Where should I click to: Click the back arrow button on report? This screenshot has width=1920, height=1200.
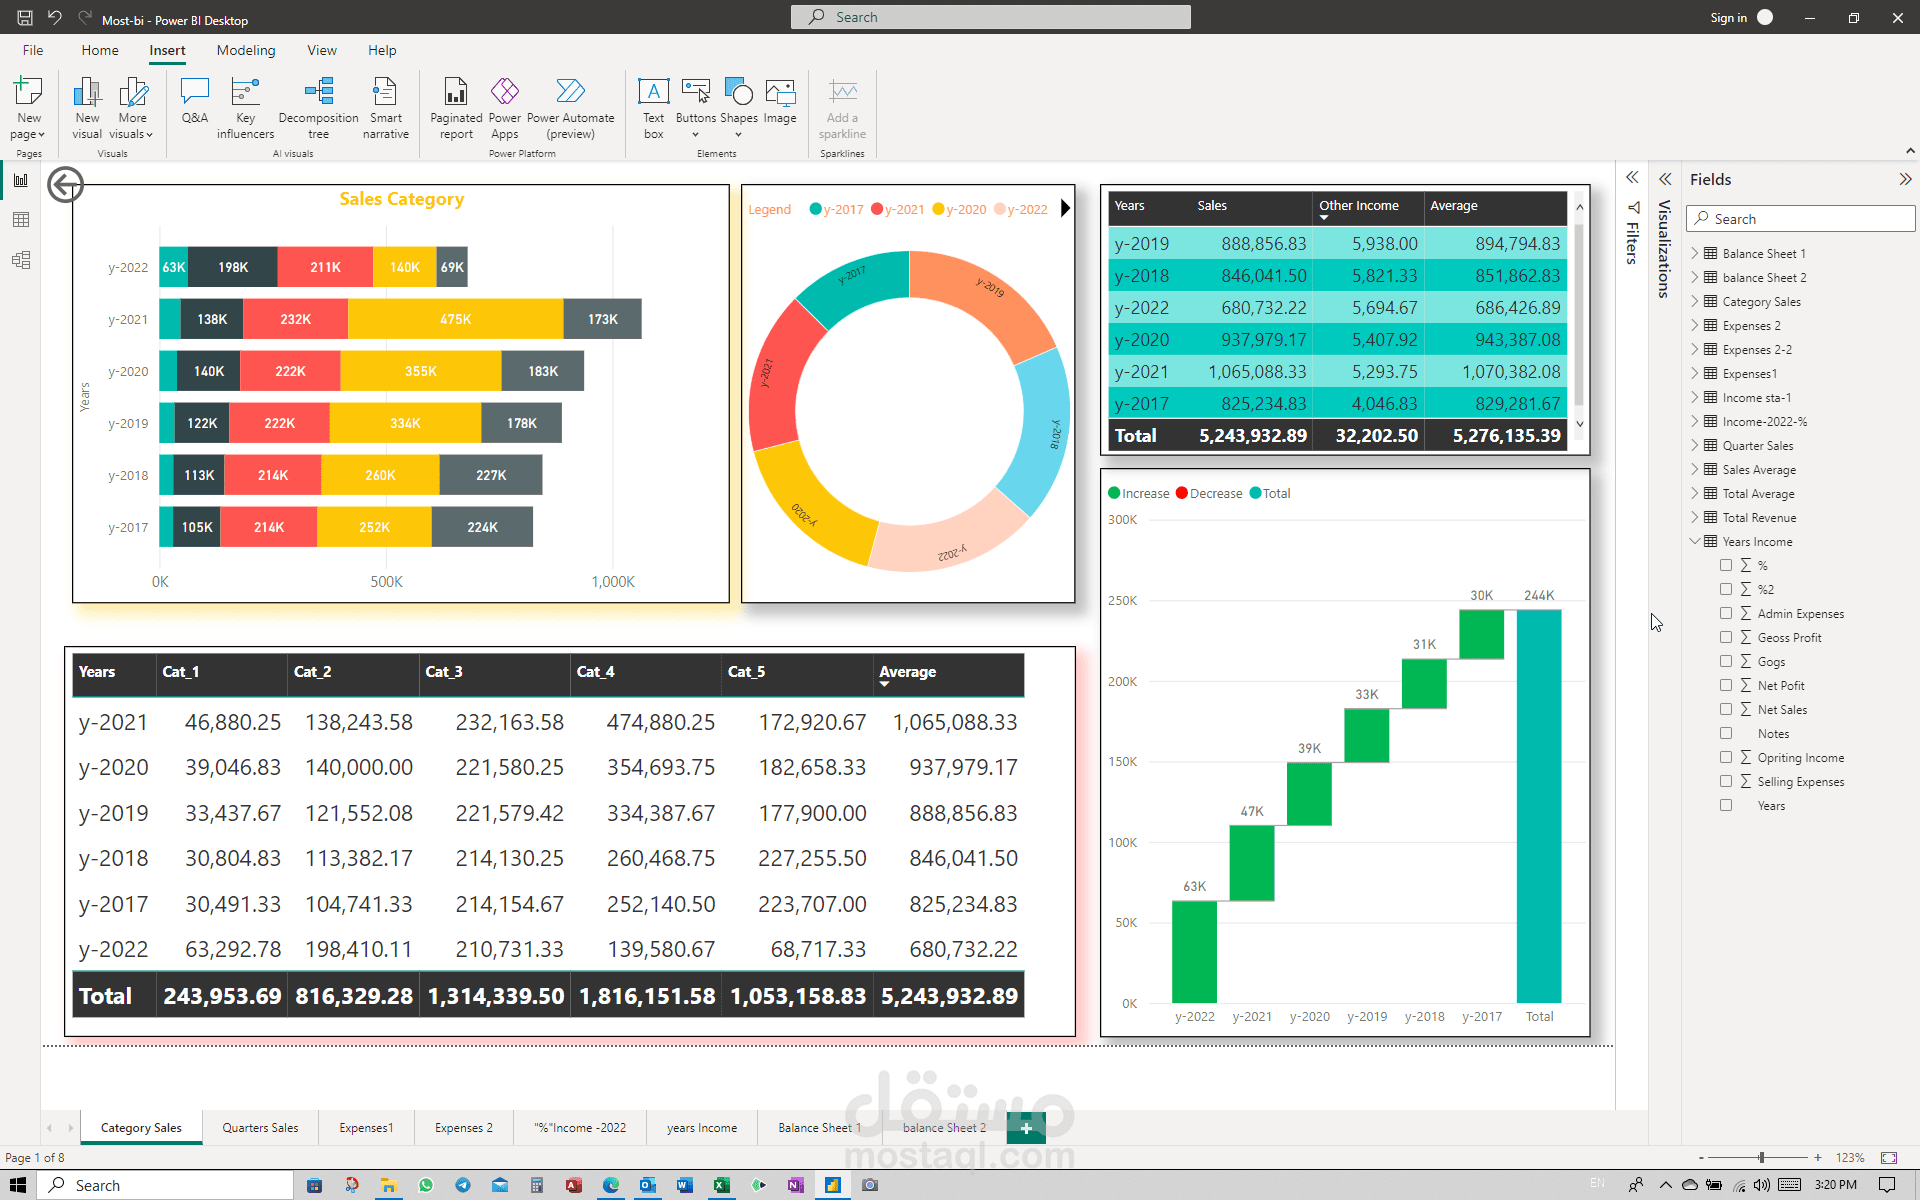pyautogui.click(x=66, y=185)
